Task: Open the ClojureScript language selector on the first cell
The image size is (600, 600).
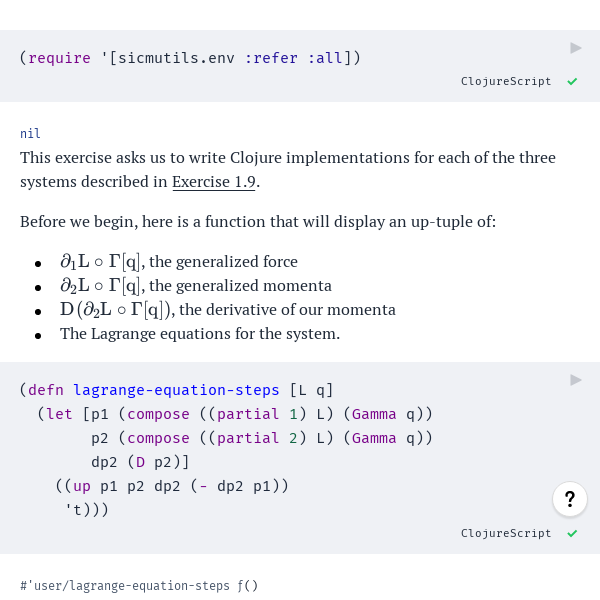Action: tap(505, 81)
